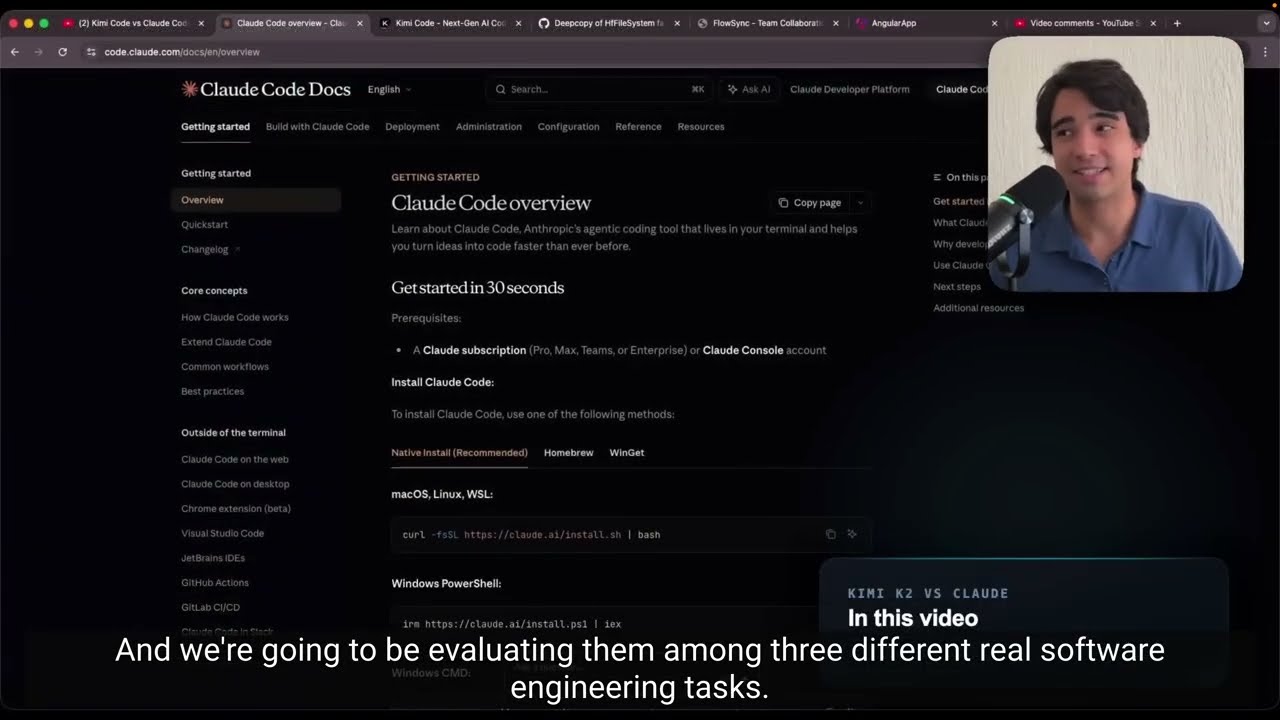1280x720 pixels.
Task: Open the Reference tab
Action: click(x=638, y=127)
